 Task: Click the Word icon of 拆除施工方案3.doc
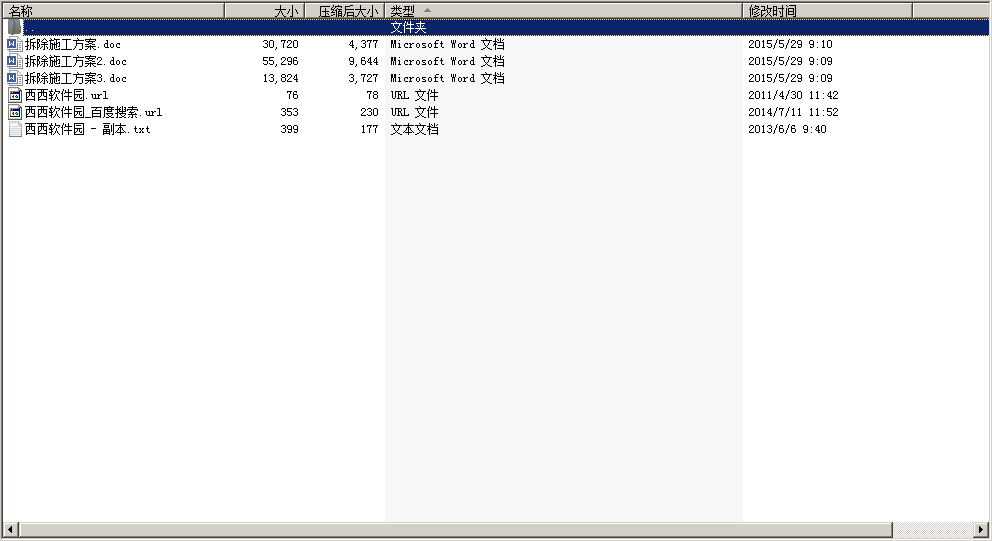tap(15, 78)
